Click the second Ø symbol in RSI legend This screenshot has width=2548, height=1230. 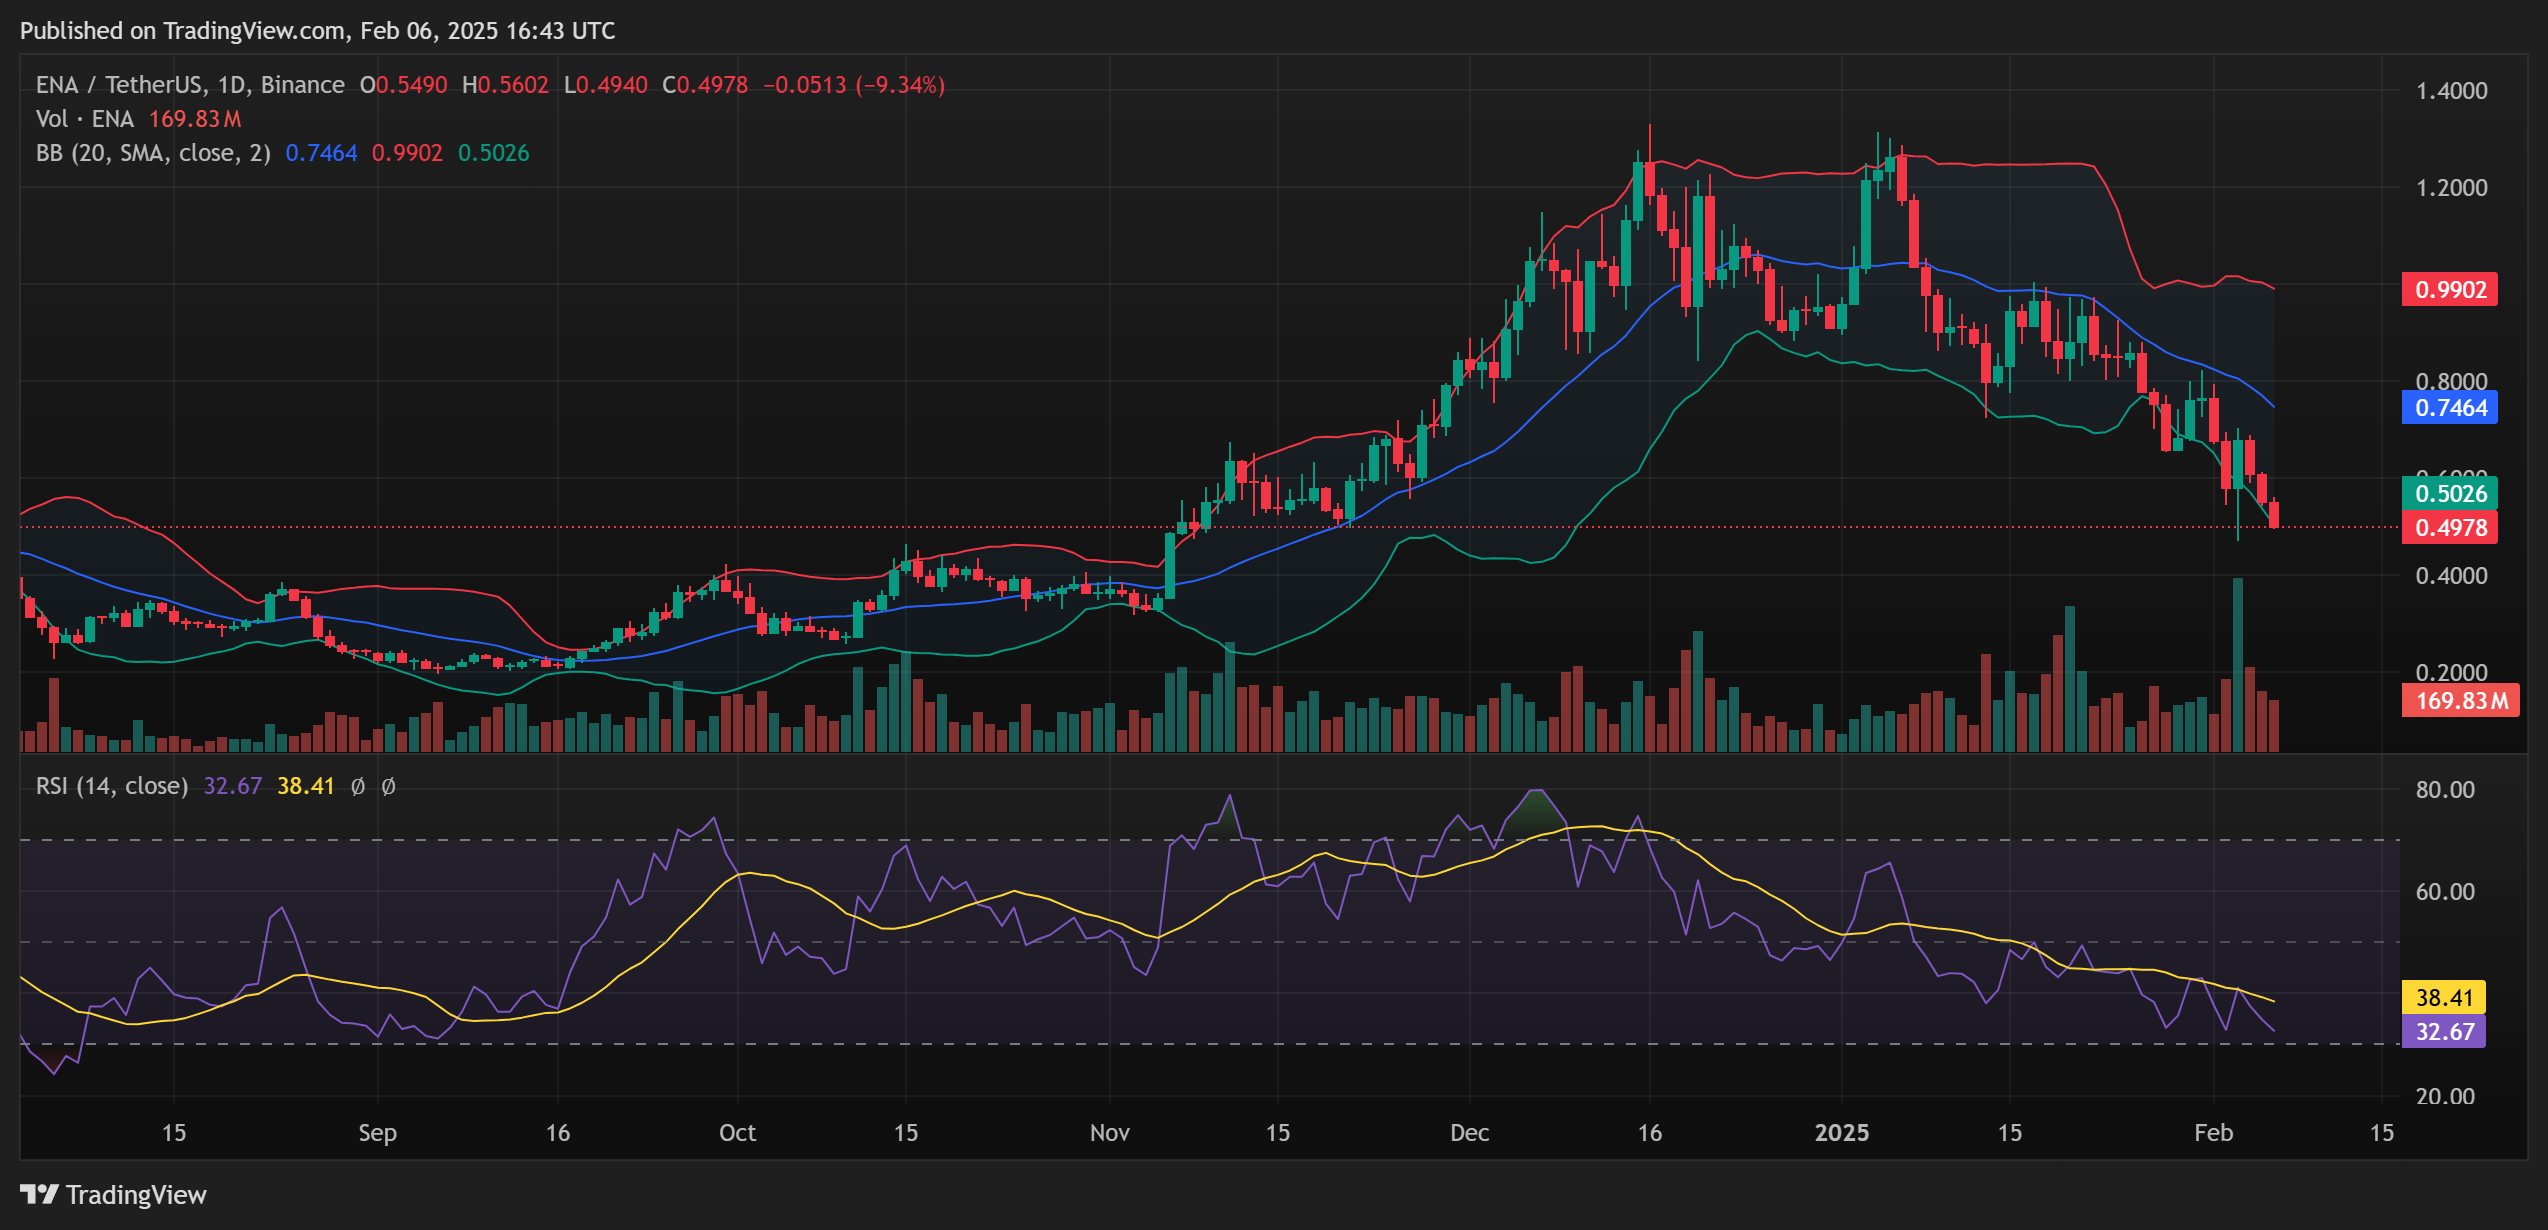pyautogui.click(x=387, y=786)
